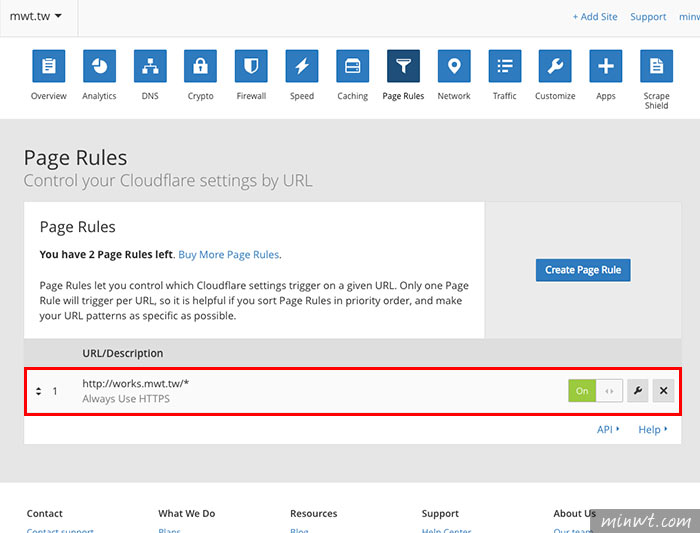Open the Caching drive icon
700x533 pixels.
[353, 66]
